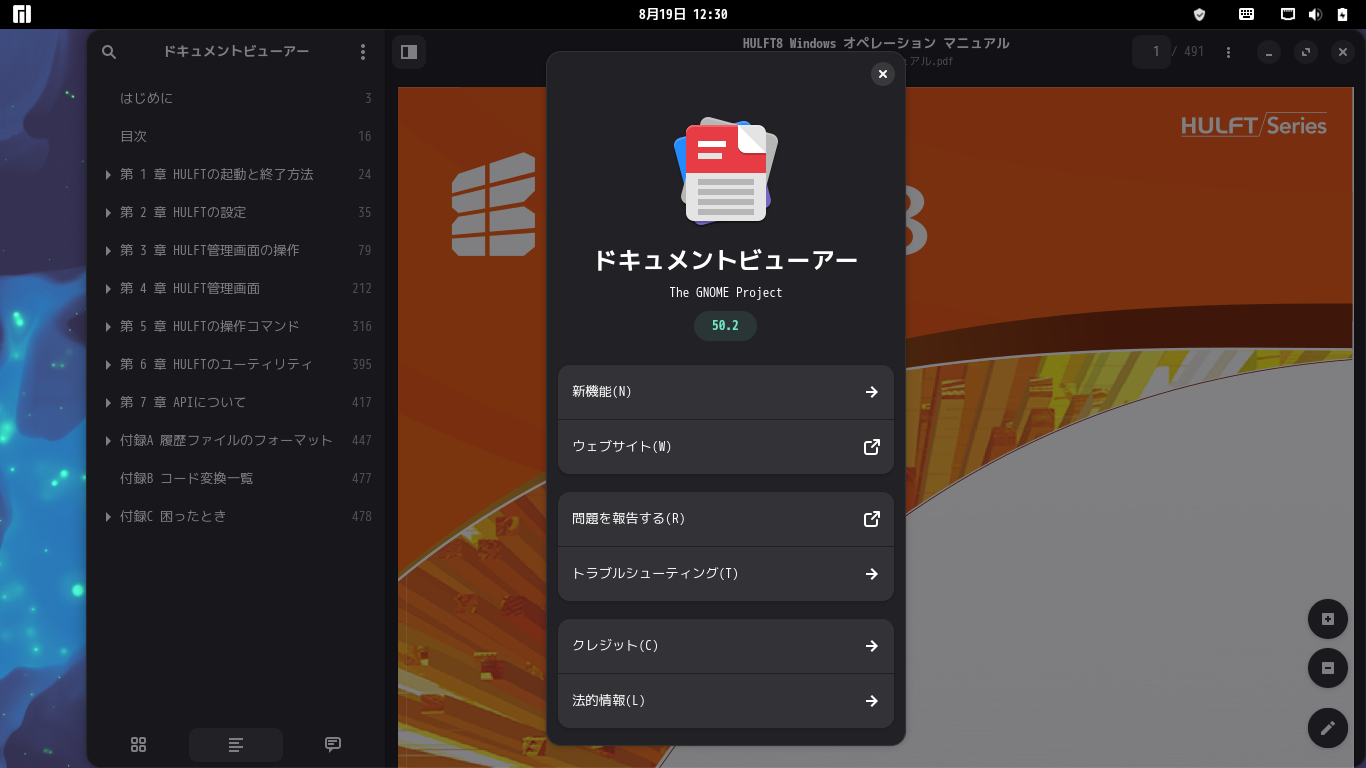Click the external link icon for ウェブサイト(W)
This screenshot has height=768, width=1366.
tap(872, 447)
